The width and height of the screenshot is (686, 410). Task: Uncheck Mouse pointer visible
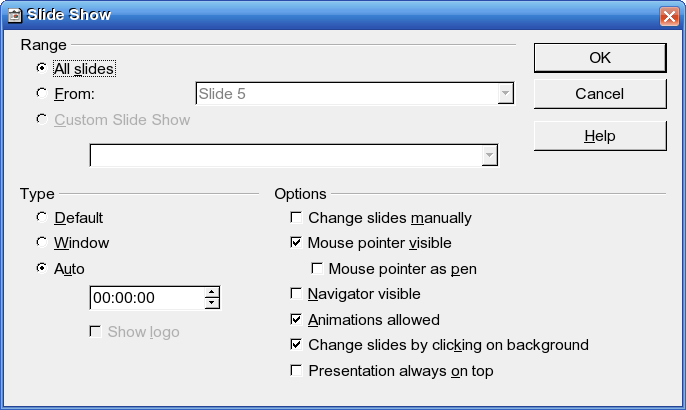point(296,242)
